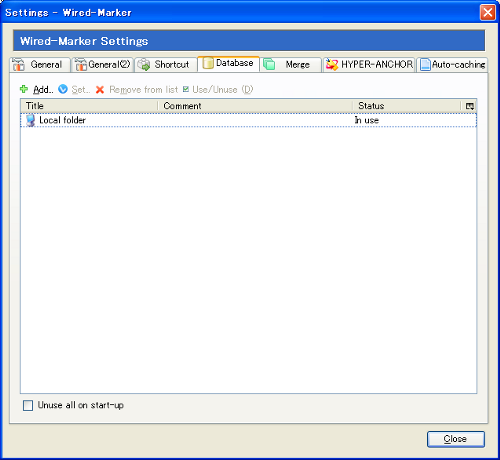The width and height of the screenshot is (500, 460).
Task: Sort by the Title column header
Action: click(x=89, y=106)
